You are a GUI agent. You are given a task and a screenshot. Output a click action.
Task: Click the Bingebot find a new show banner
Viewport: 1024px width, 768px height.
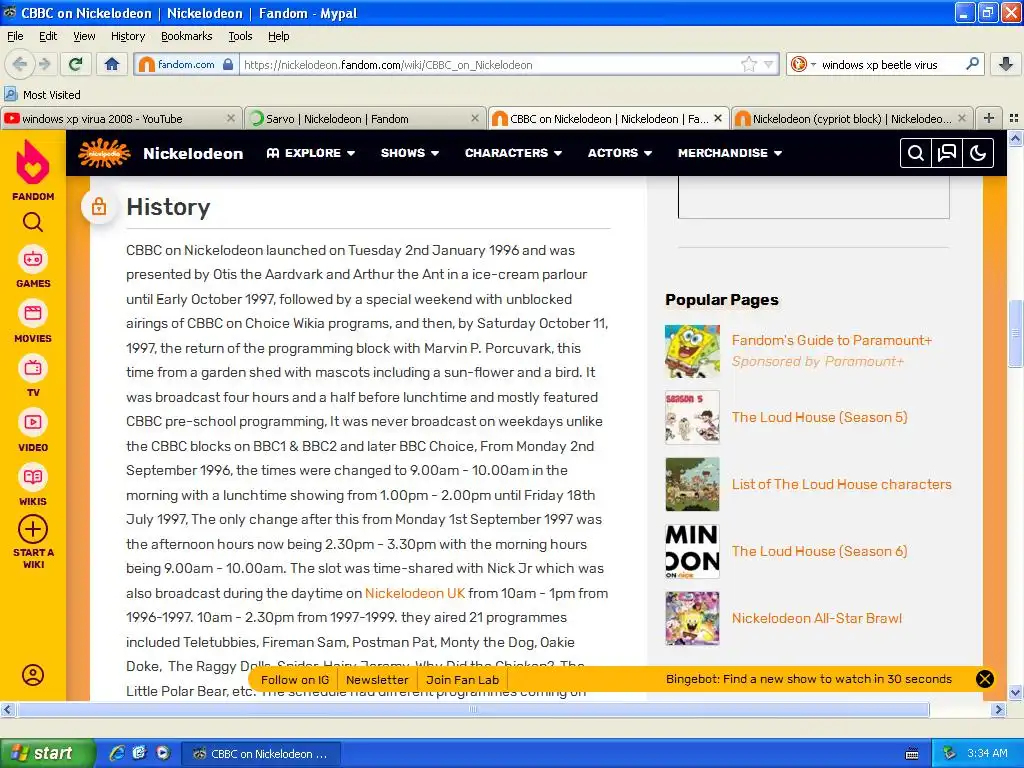pyautogui.click(x=808, y=679)
